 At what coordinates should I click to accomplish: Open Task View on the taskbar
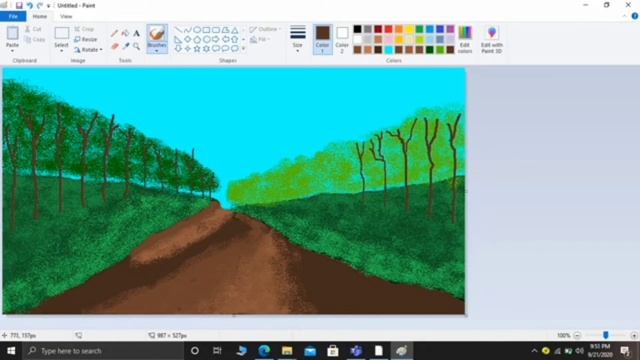pos(217,351)
